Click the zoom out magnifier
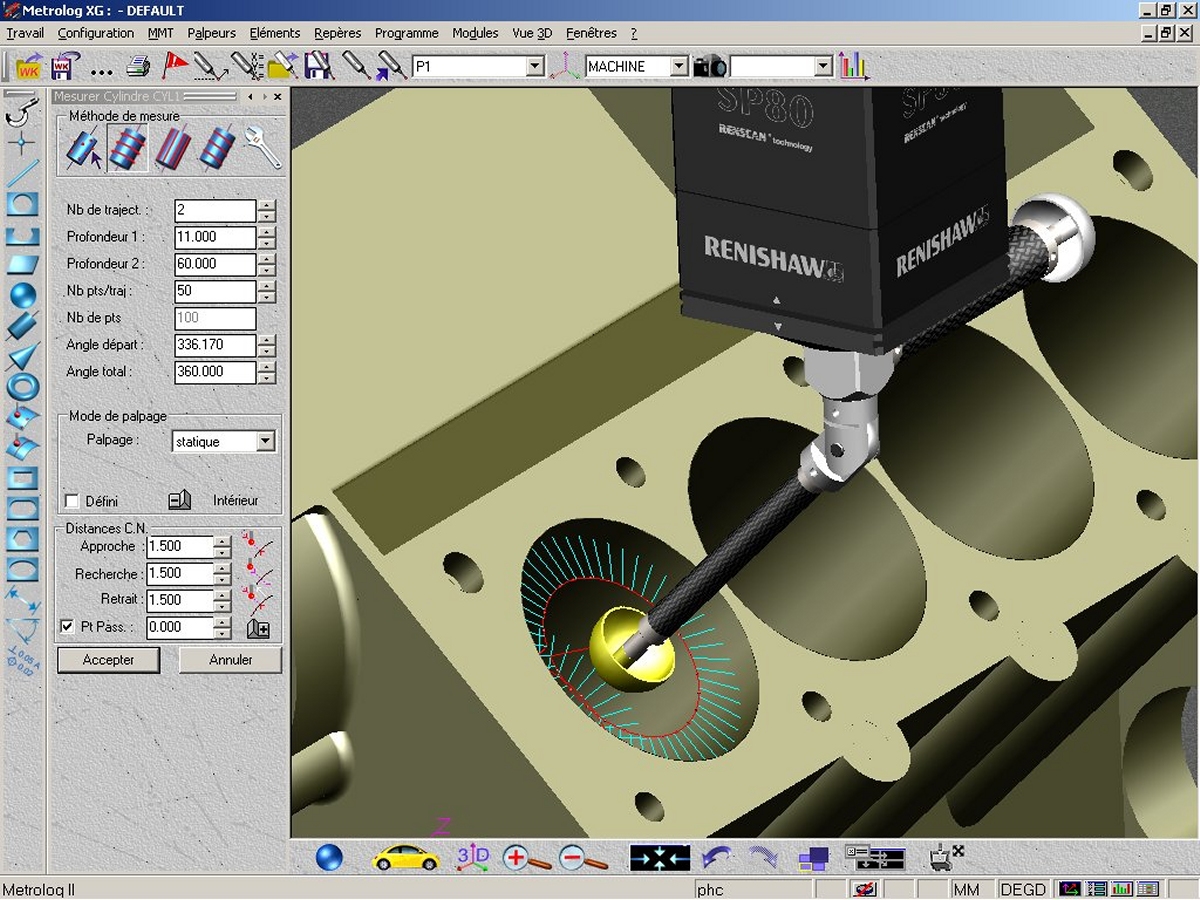This screenshot has height=900, width=1200. [582, 858]
